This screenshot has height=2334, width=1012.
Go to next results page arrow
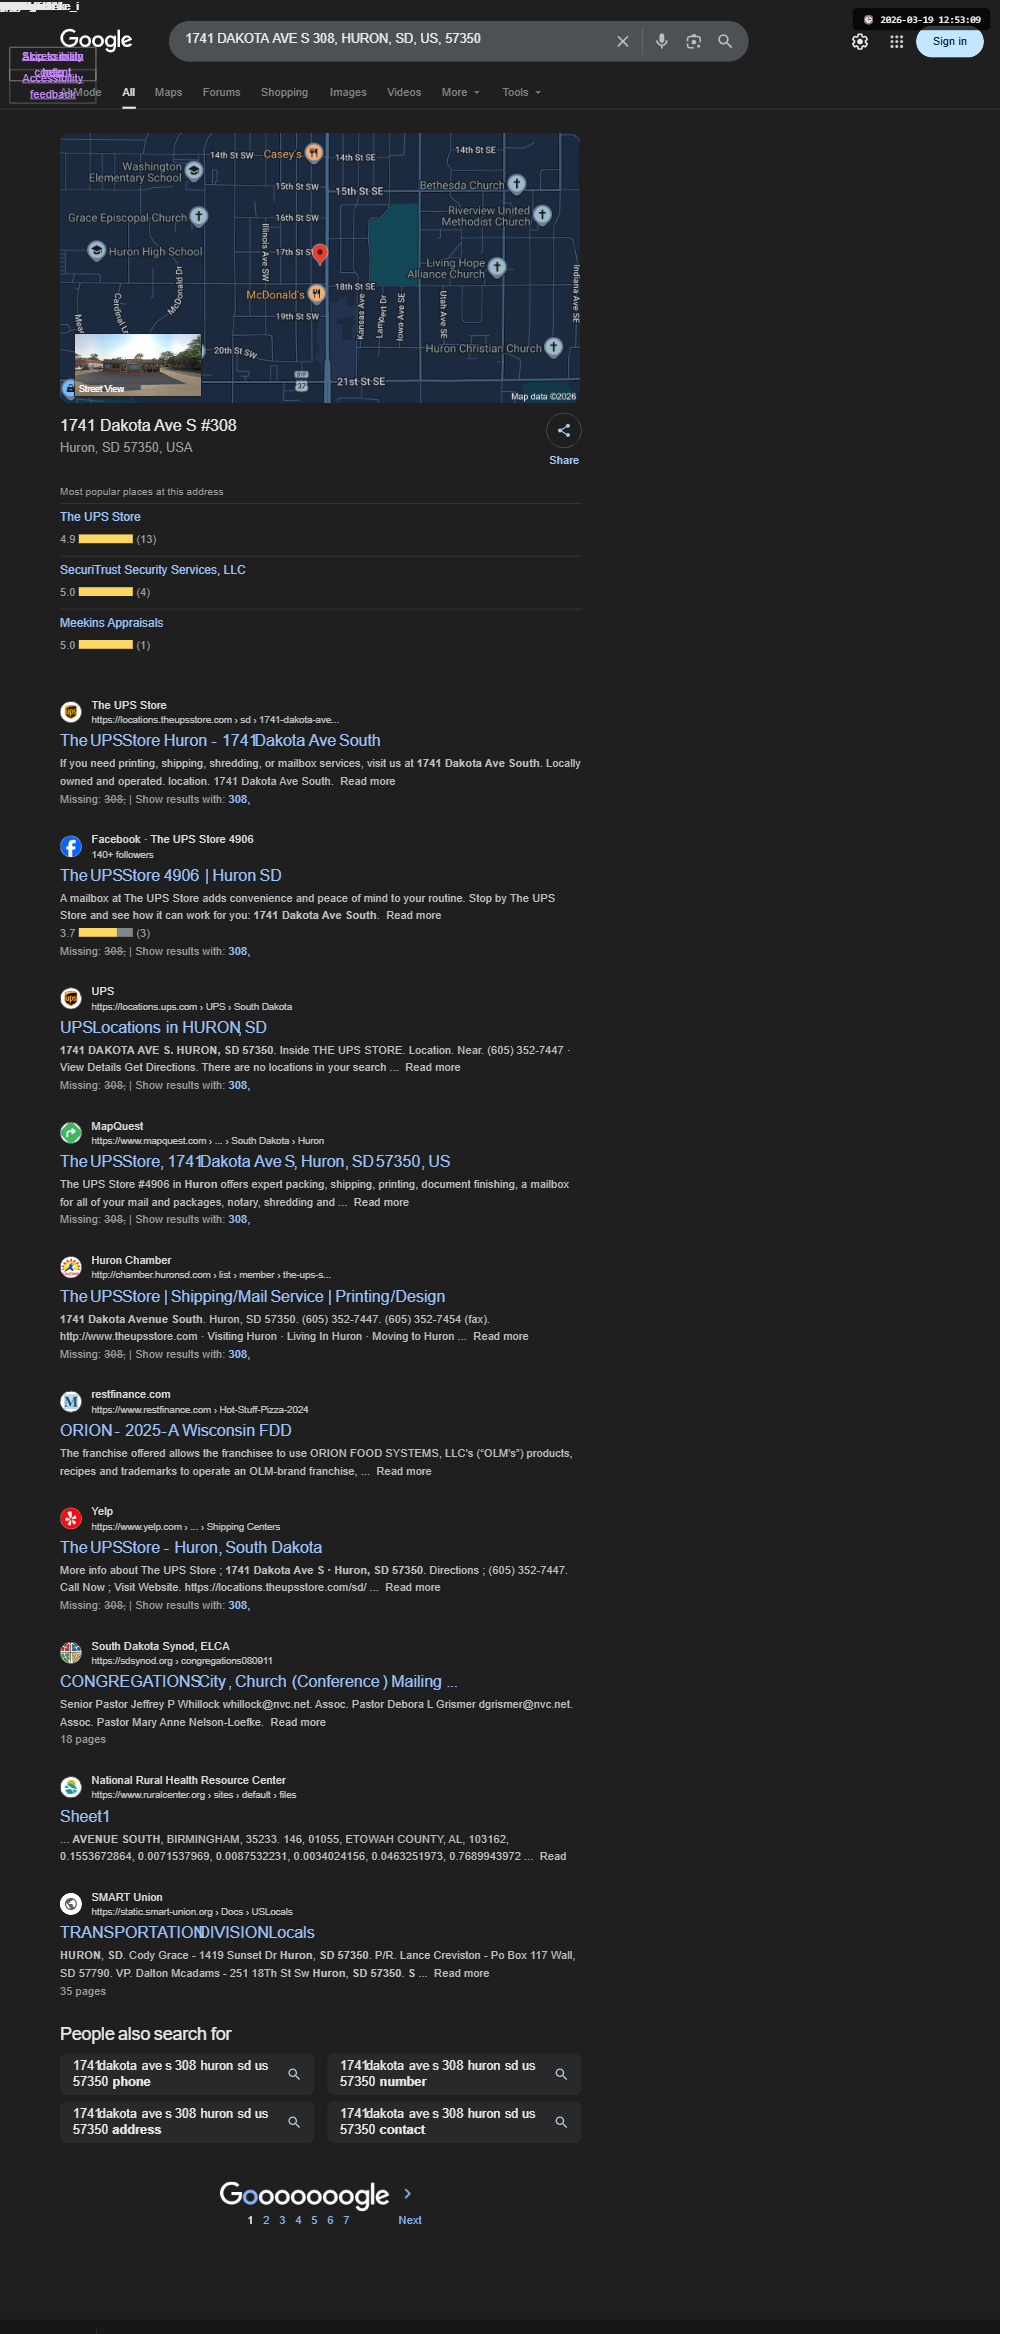[408, 2193]
